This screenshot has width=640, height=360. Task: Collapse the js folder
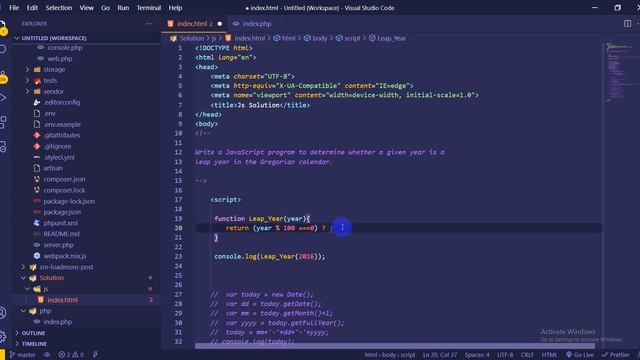46,289
